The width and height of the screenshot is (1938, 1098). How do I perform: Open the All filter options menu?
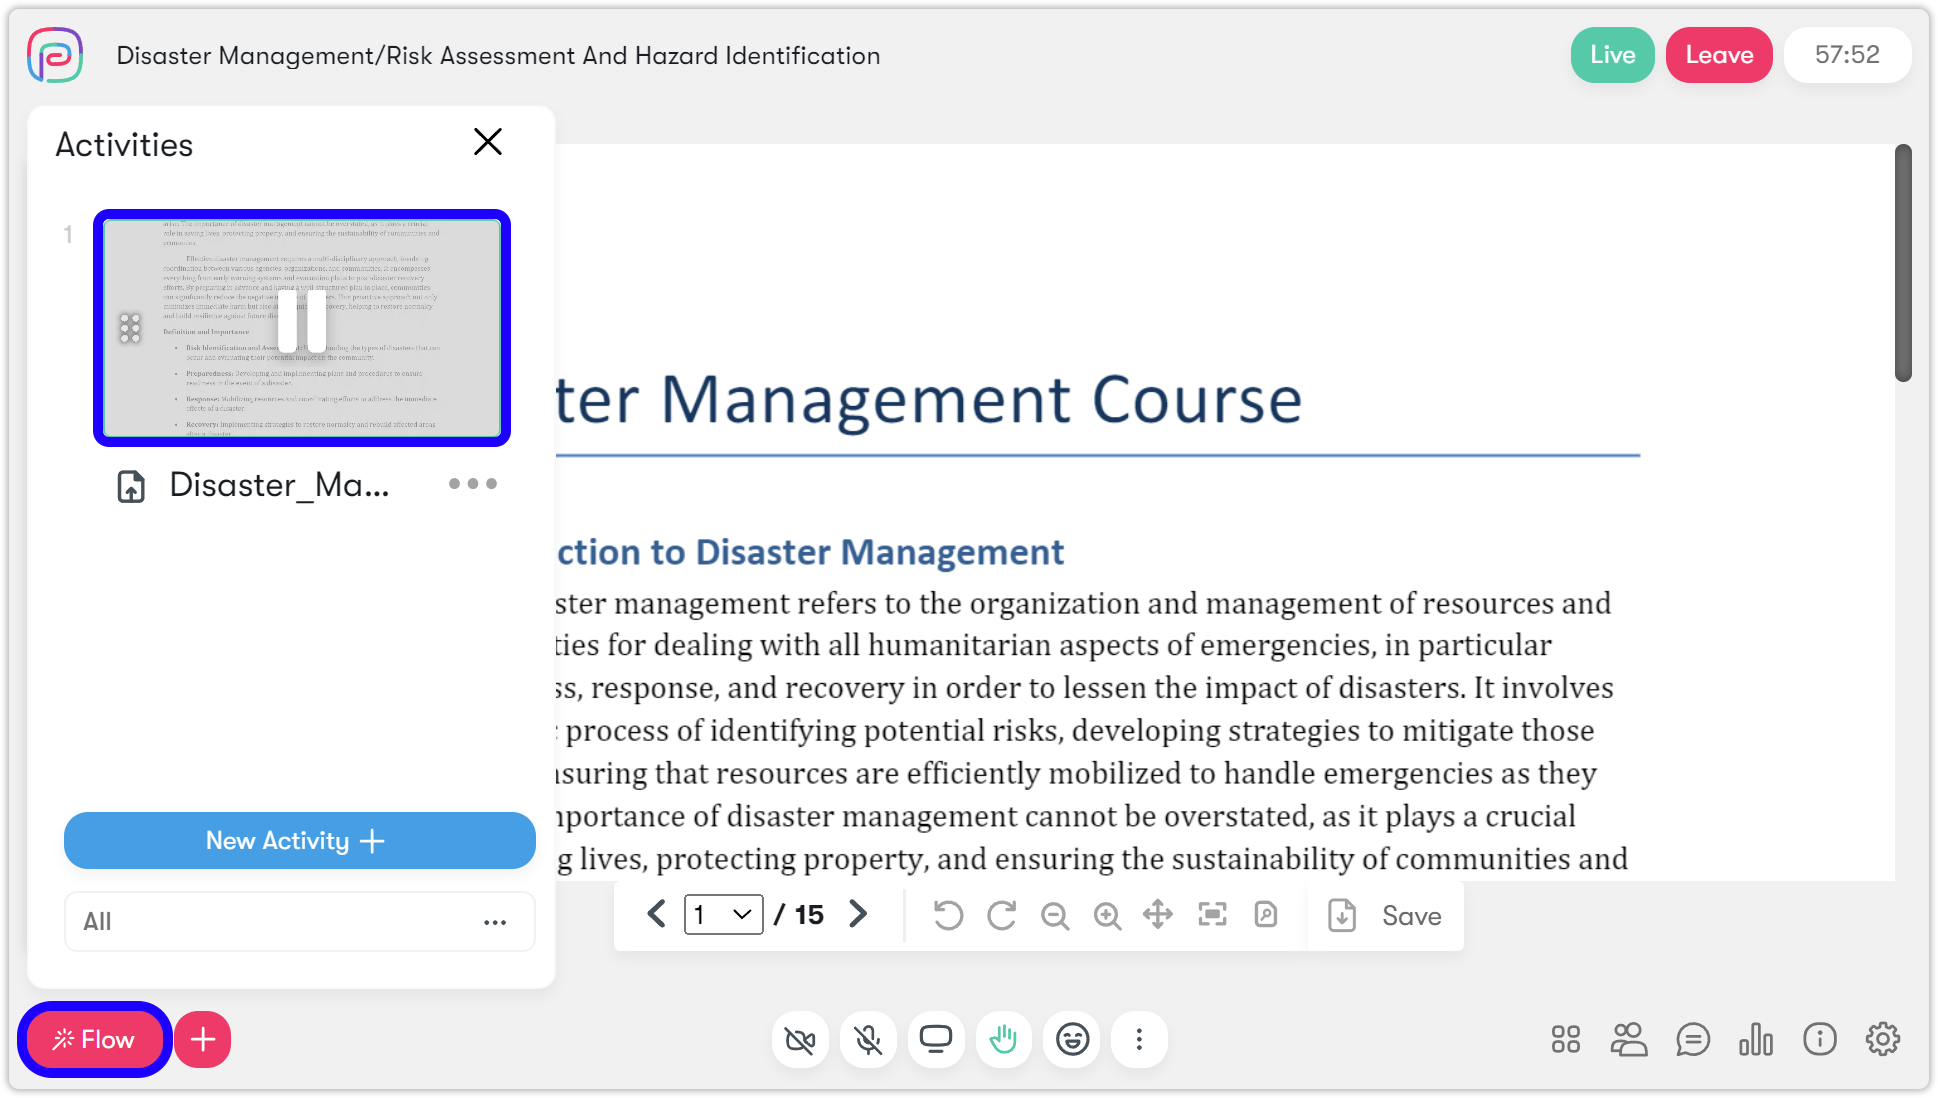point(495,922)
